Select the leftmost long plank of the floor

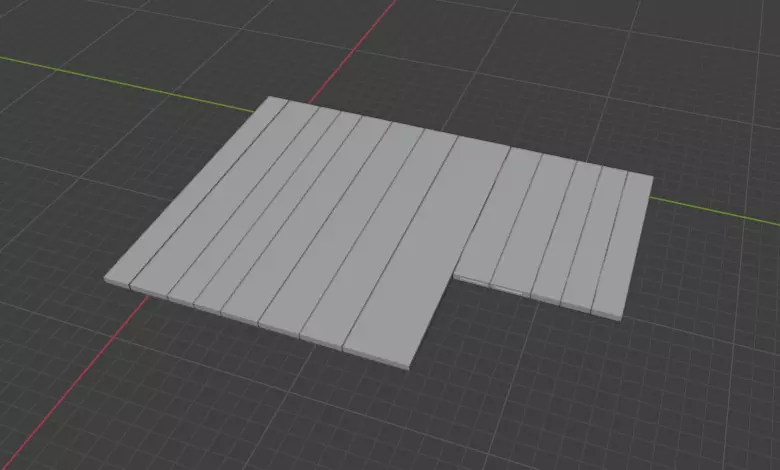point(196,192)
